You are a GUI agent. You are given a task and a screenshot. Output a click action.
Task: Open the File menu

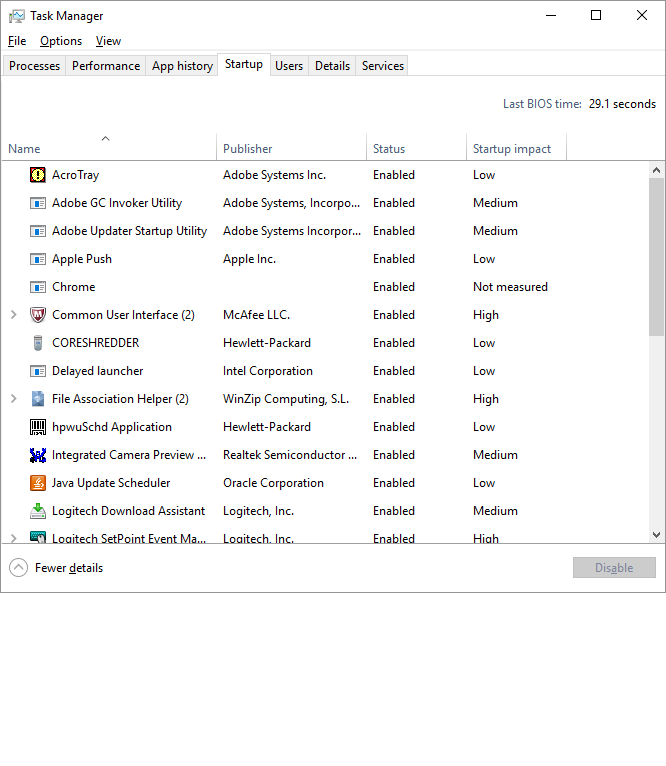[17, 41]
